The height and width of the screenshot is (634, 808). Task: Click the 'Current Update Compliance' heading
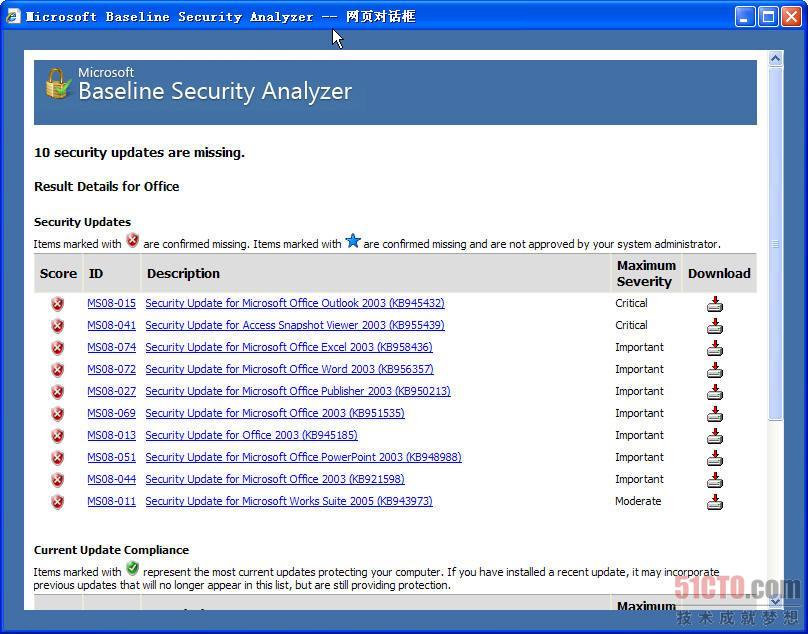coord(111,550)
